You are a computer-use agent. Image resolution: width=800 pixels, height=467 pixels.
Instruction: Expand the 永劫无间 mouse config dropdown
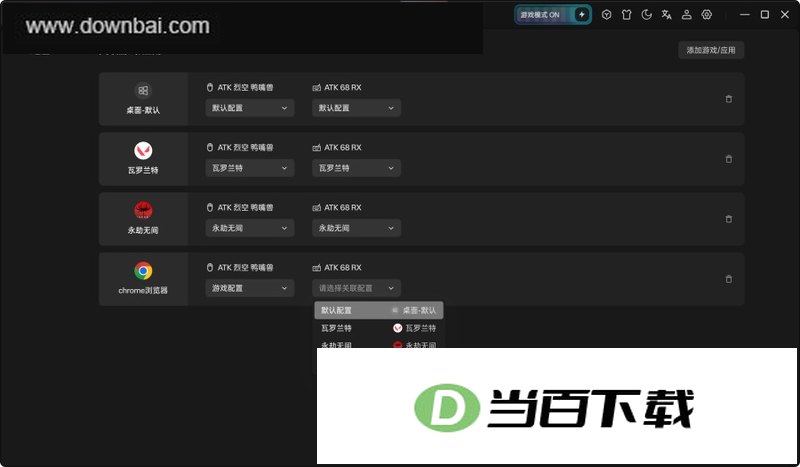[x=250, y=228]
